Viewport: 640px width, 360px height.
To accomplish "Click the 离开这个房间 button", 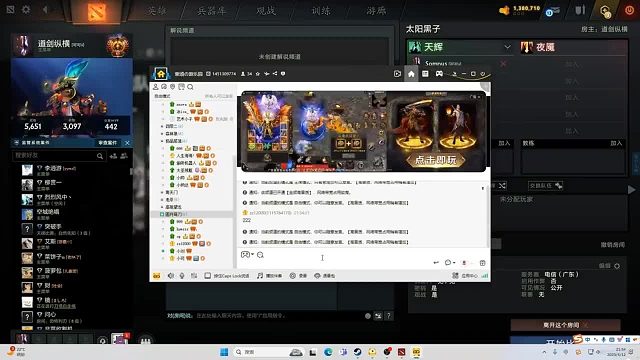I will click(x=565, y=325).
